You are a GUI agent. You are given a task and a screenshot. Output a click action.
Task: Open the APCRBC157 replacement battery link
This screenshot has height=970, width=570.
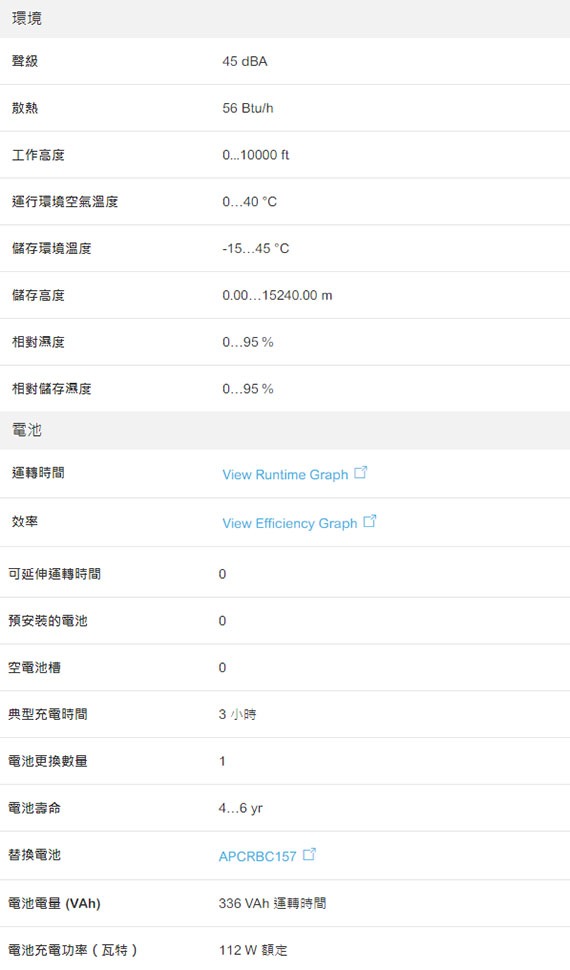pos(257,857)
